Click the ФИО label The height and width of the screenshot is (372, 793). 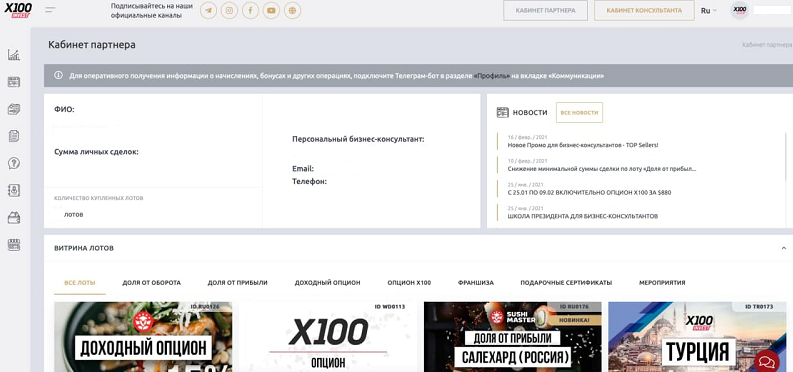coord(64,109)
